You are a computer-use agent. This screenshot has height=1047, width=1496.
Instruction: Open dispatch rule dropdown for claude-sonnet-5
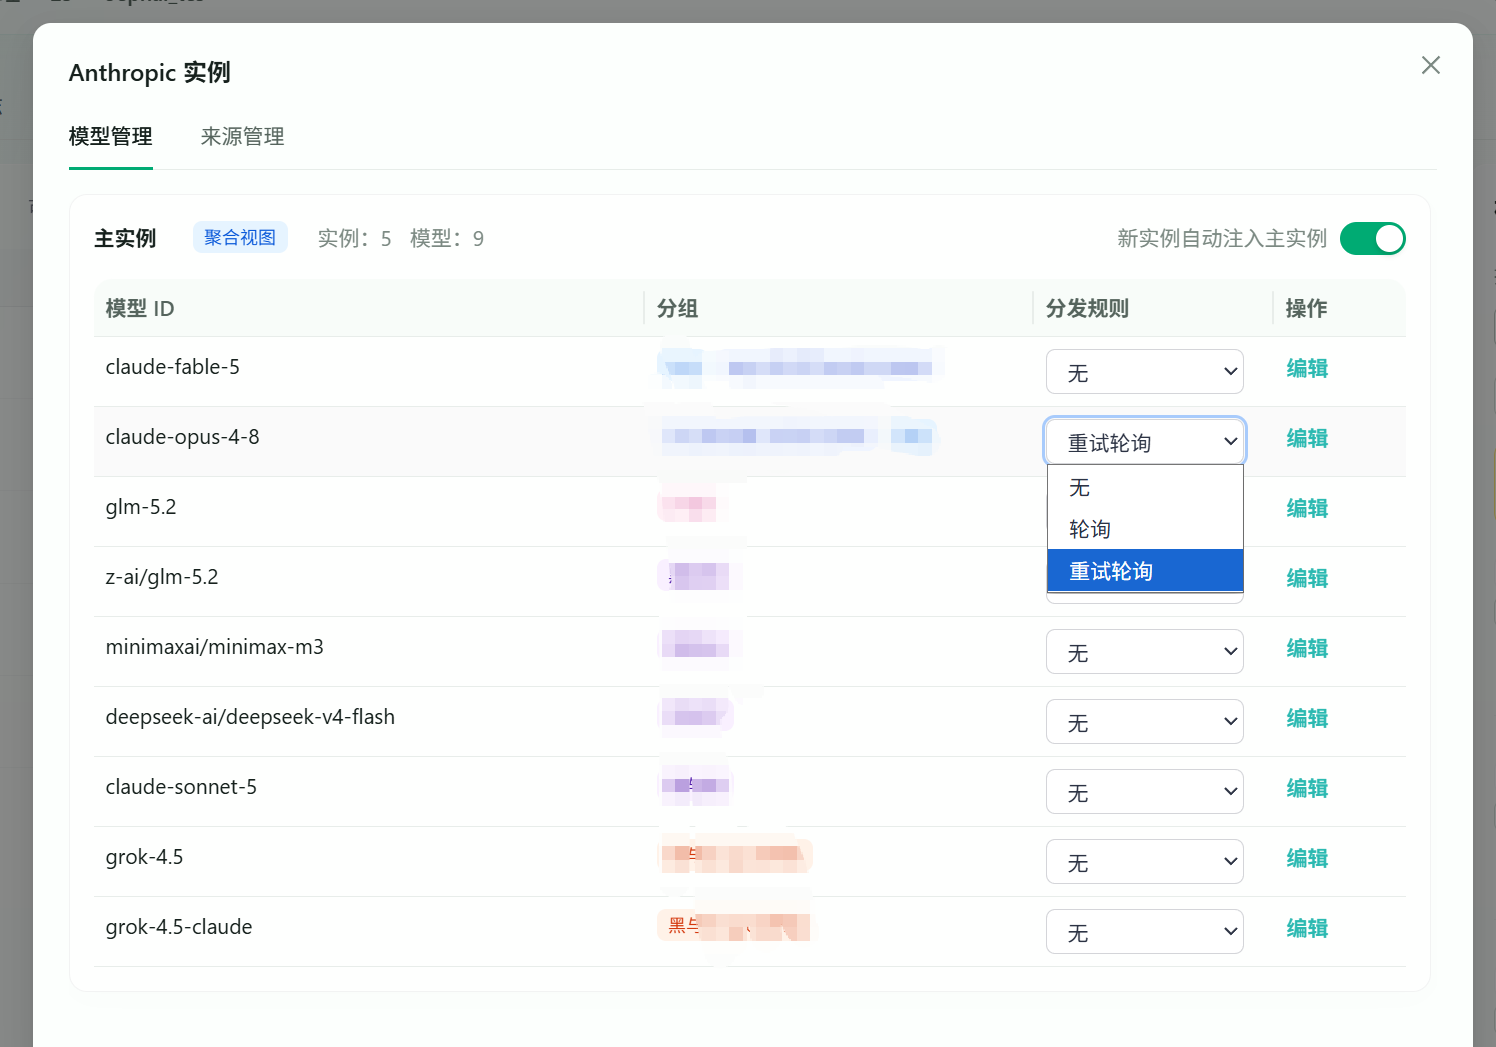(x=1145, y=792)
